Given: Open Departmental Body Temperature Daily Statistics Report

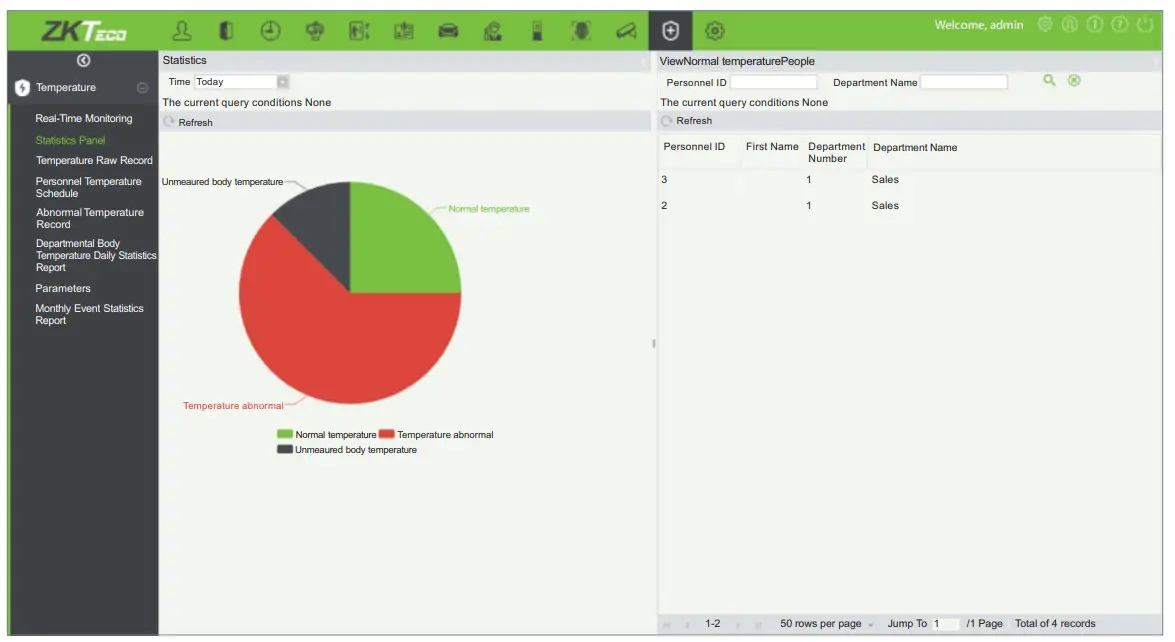Looking at the screenshot, I should (96, 255).
